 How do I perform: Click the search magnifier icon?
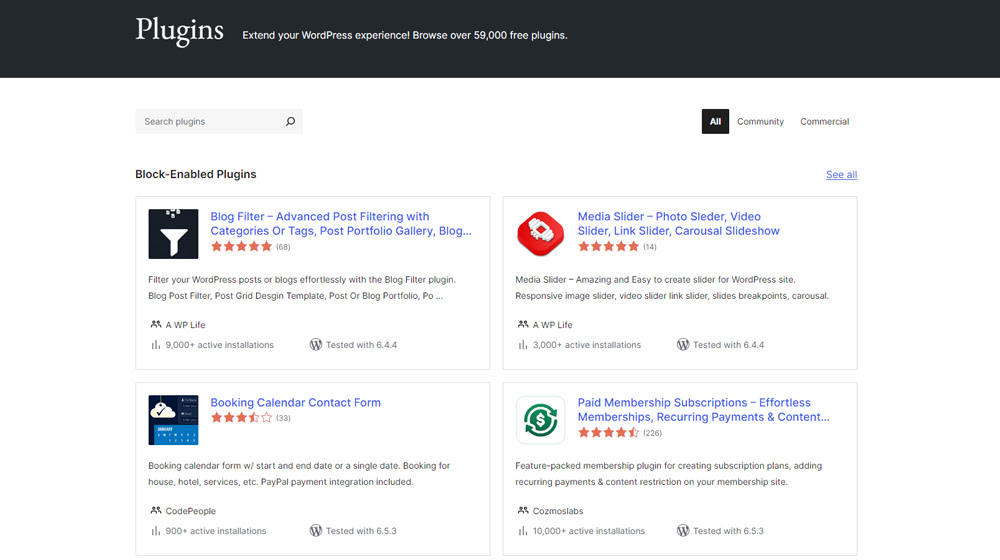[290, 121]
